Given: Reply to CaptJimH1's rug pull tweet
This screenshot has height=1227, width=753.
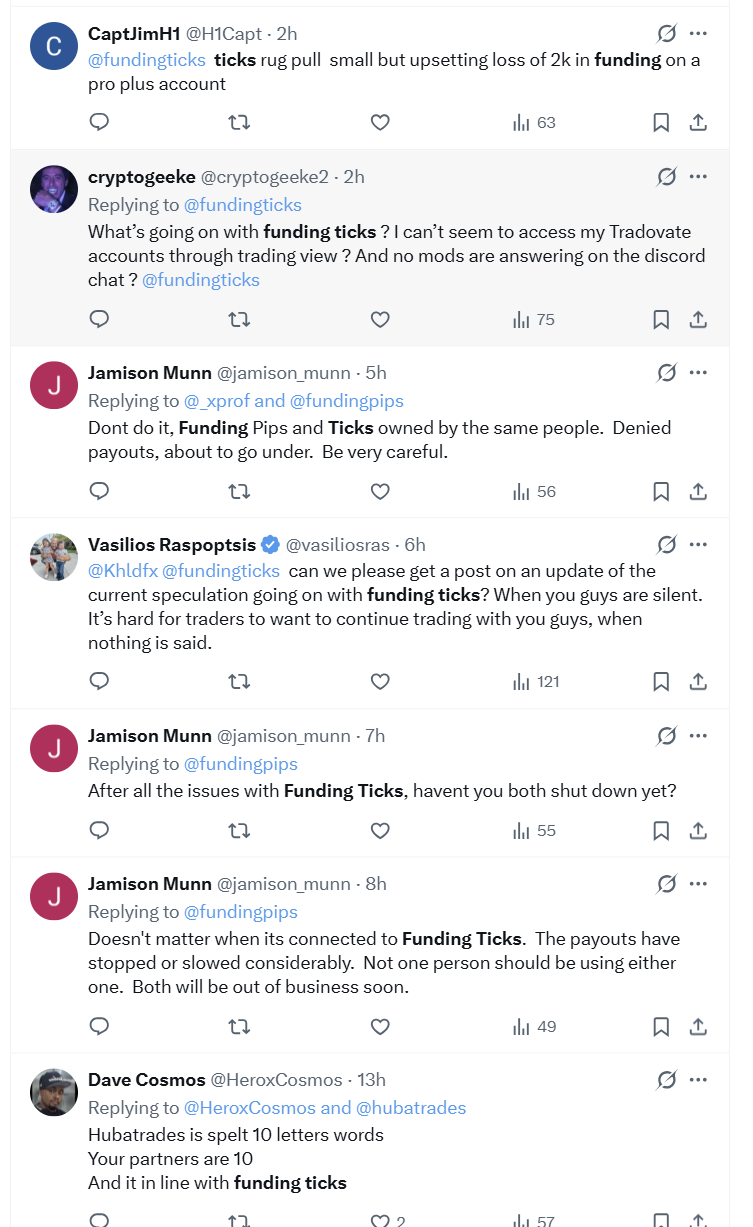Looking at the screenshot, I should tap(99, 122).
